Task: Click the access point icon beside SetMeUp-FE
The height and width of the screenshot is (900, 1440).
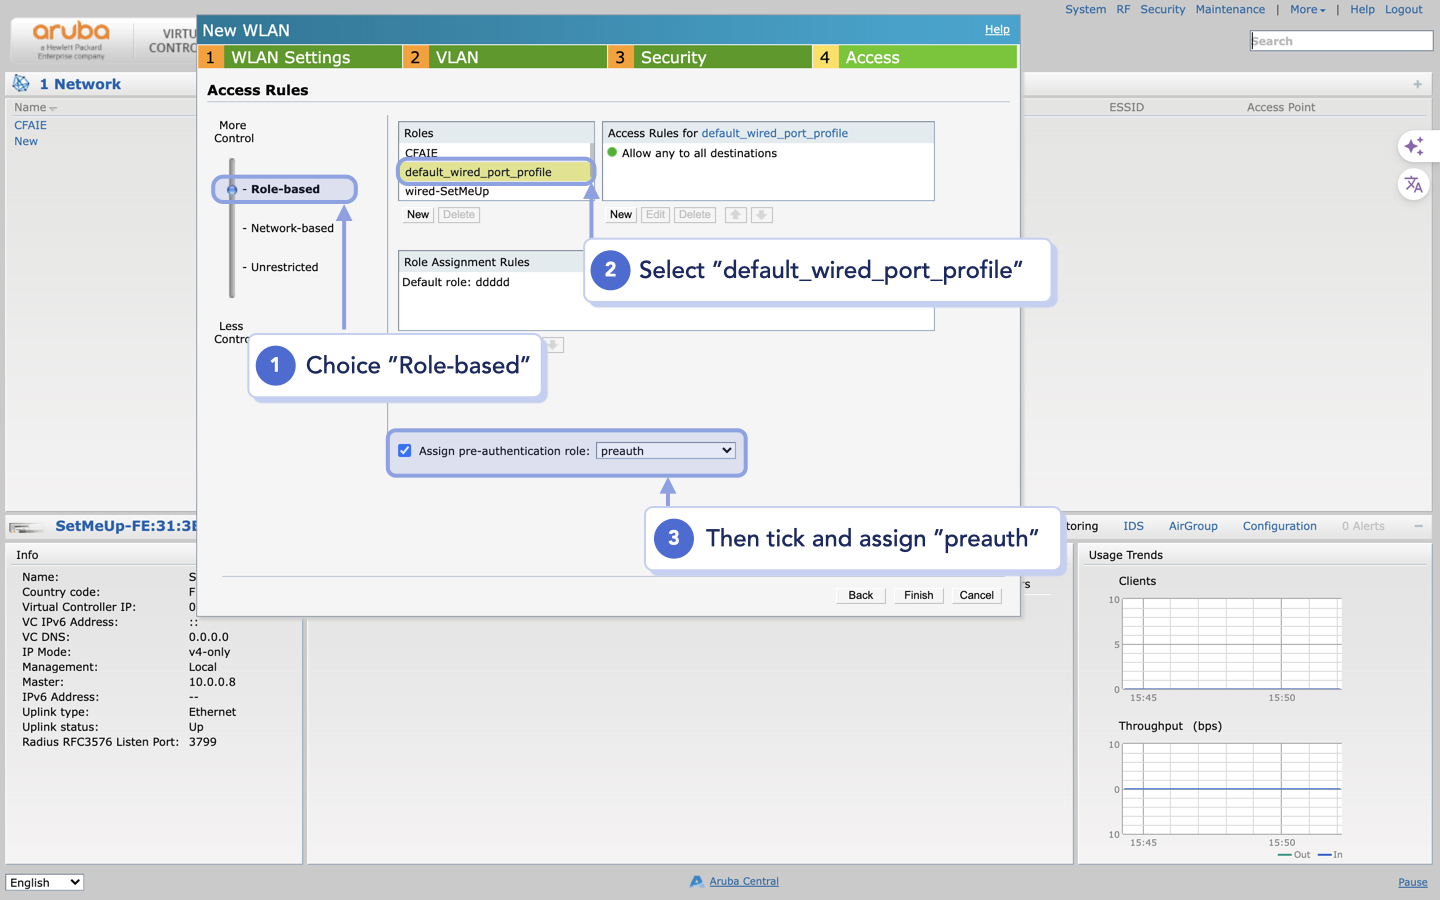Action: click(x=27, y=525)
